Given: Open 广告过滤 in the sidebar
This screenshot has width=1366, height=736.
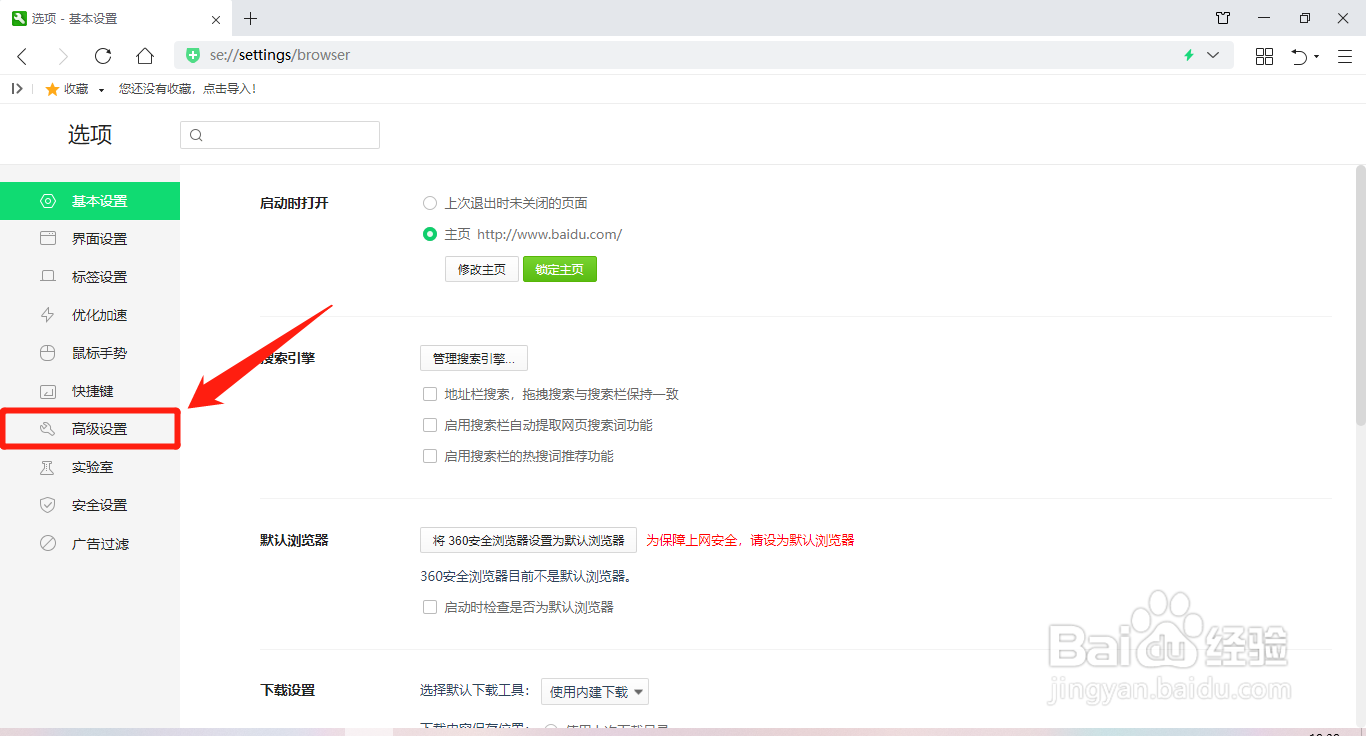Looking at the screenshot, I should tap(90, 544).
